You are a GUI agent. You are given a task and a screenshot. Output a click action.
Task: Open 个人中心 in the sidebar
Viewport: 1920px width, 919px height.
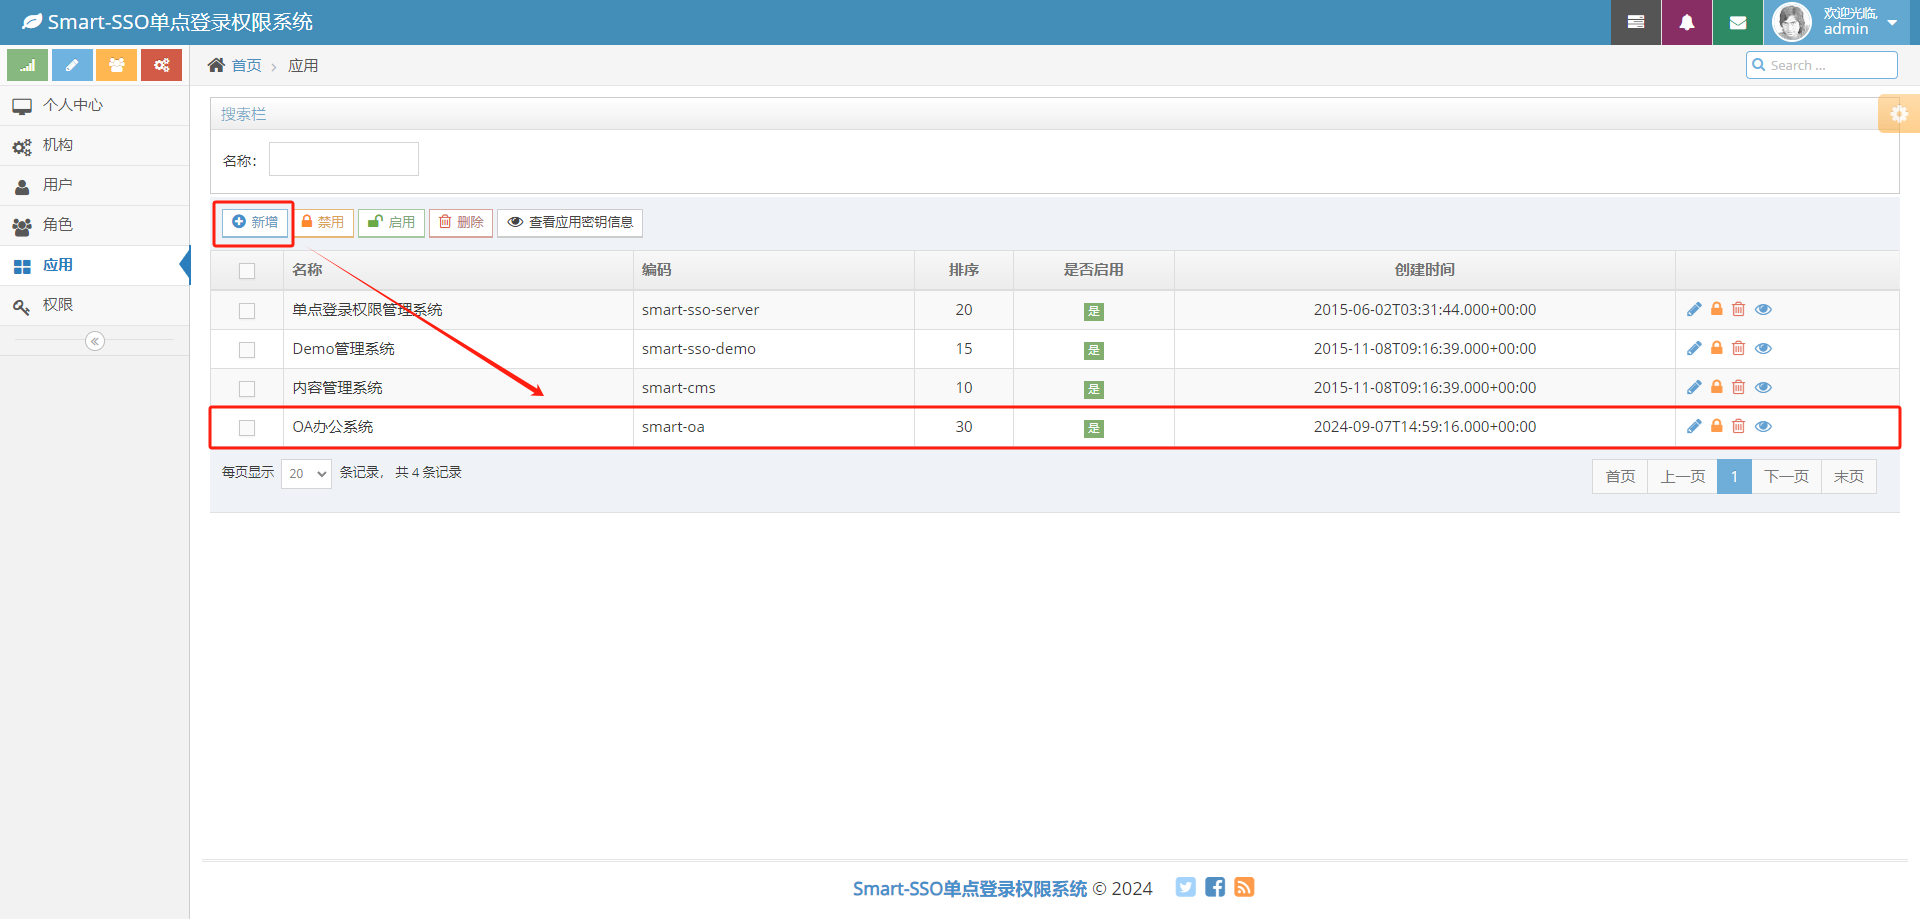95,105
